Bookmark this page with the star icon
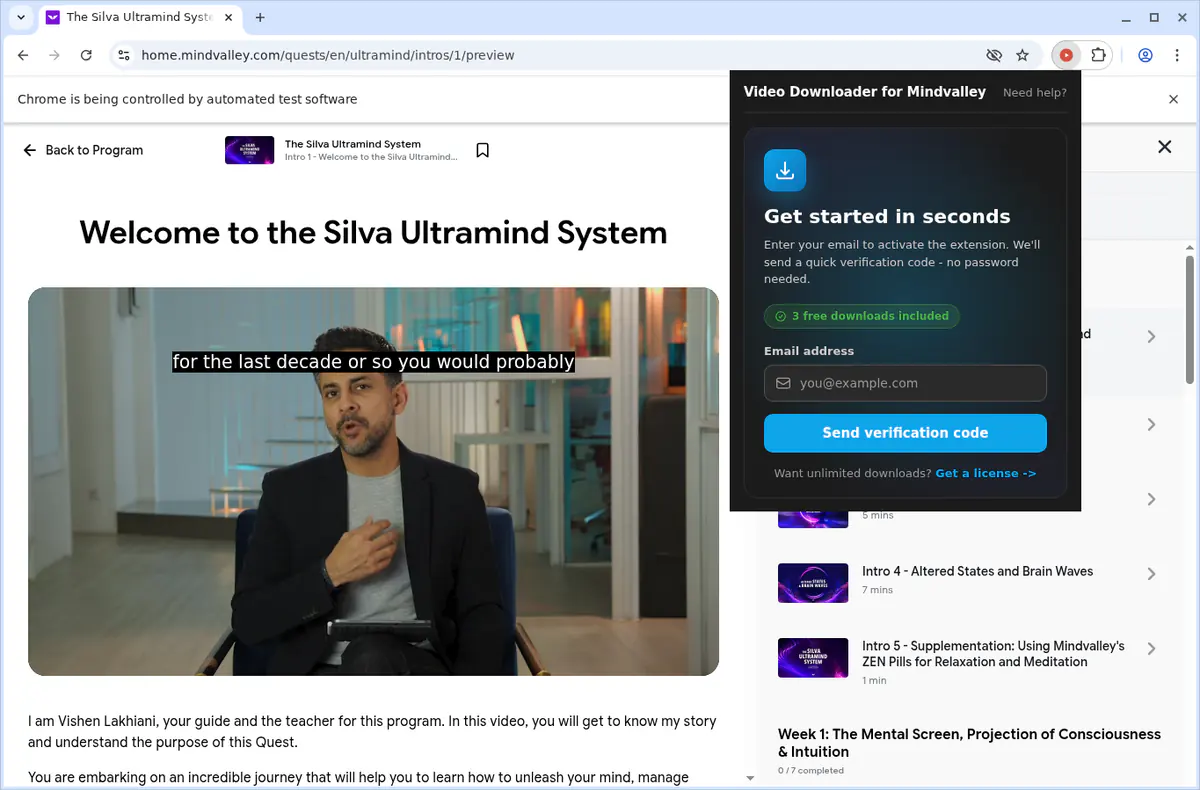This screenshot has height=790, width=1200. pos(1022,55)
